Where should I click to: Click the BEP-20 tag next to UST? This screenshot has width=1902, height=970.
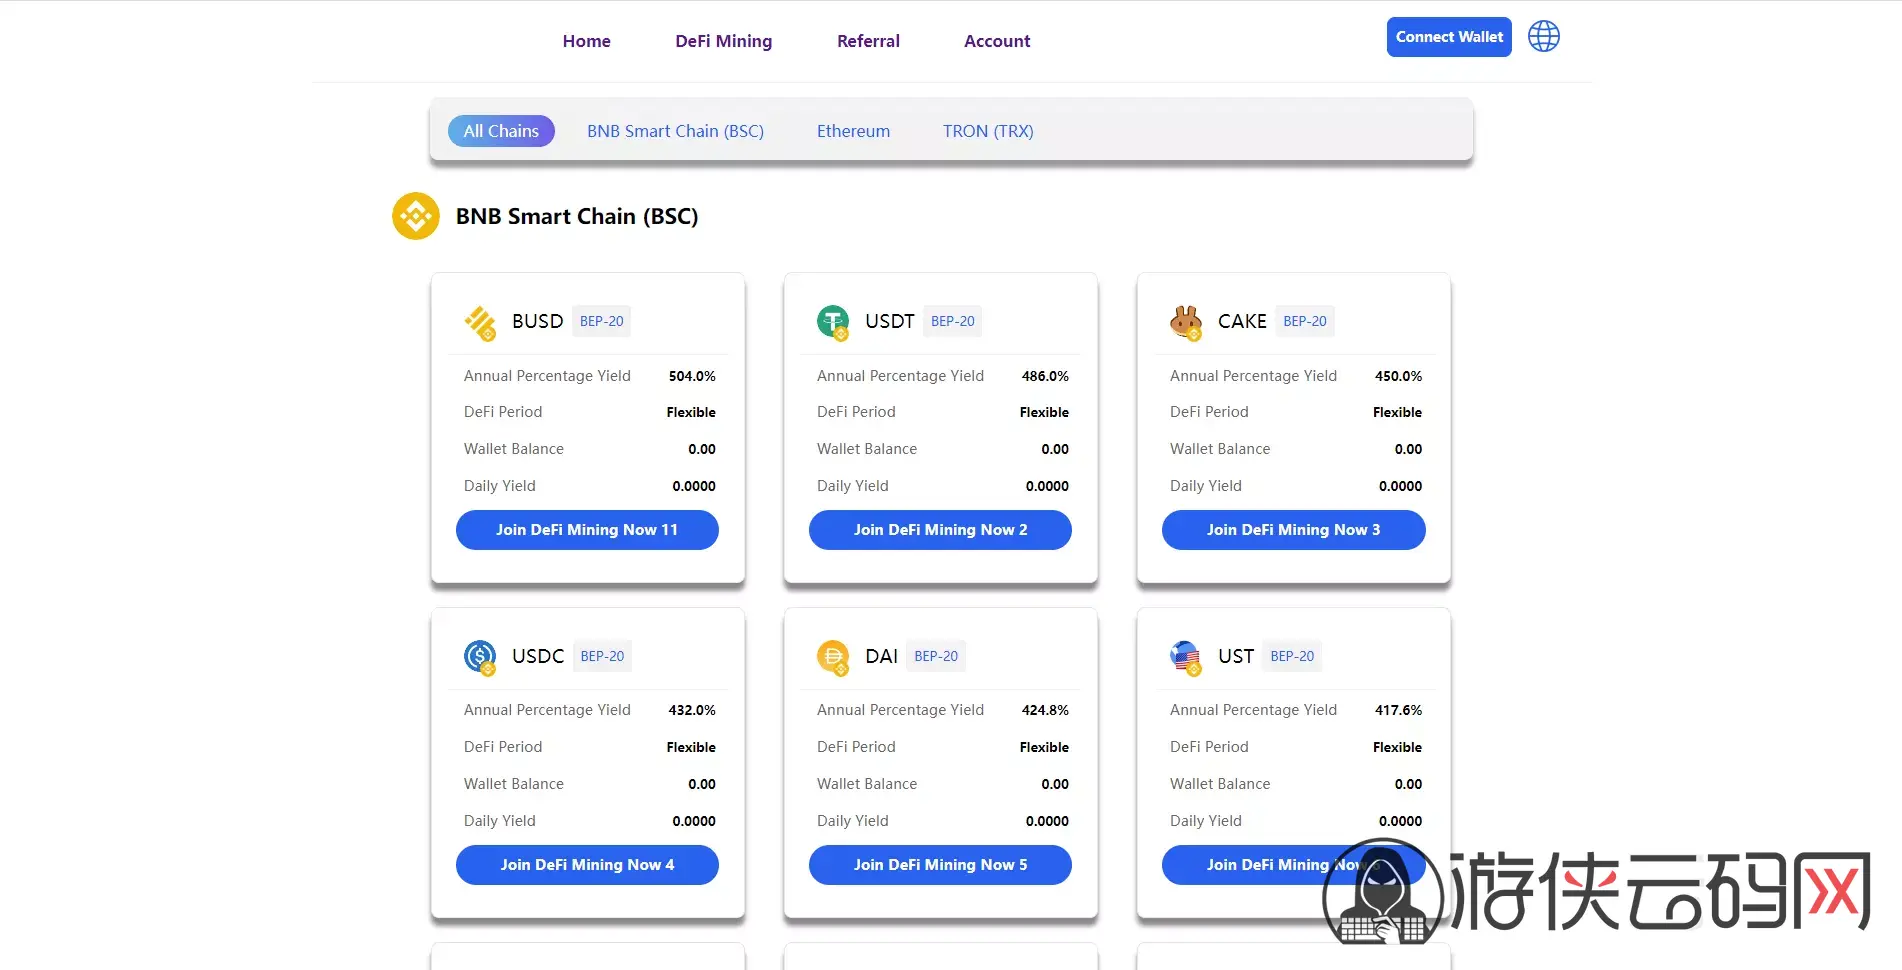(x=1292, y=656)
